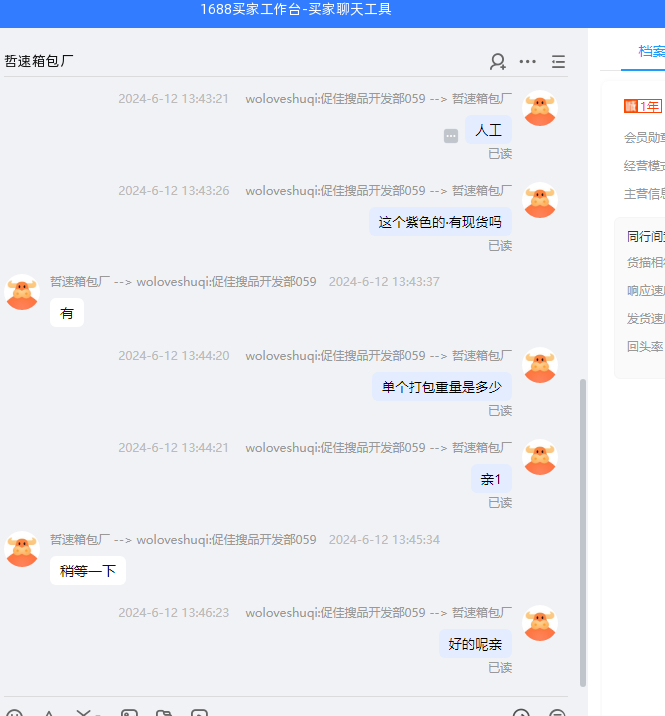
Task: Click the 13:43:37 message timestamp
Action: pos(384,282)
